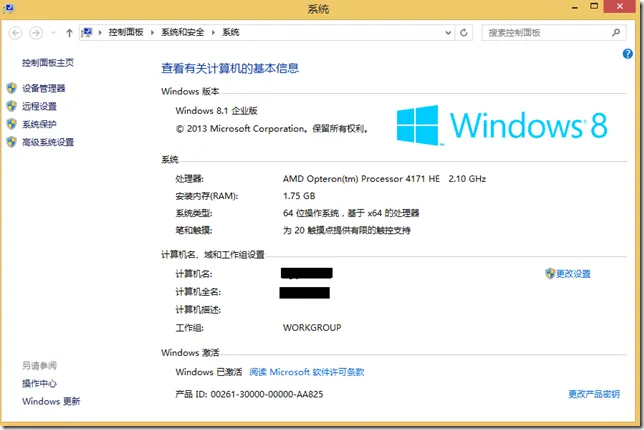Open 设备管理器 from sidebar
The width and height of the screenshot is (644, 430).
pos(44,88)
